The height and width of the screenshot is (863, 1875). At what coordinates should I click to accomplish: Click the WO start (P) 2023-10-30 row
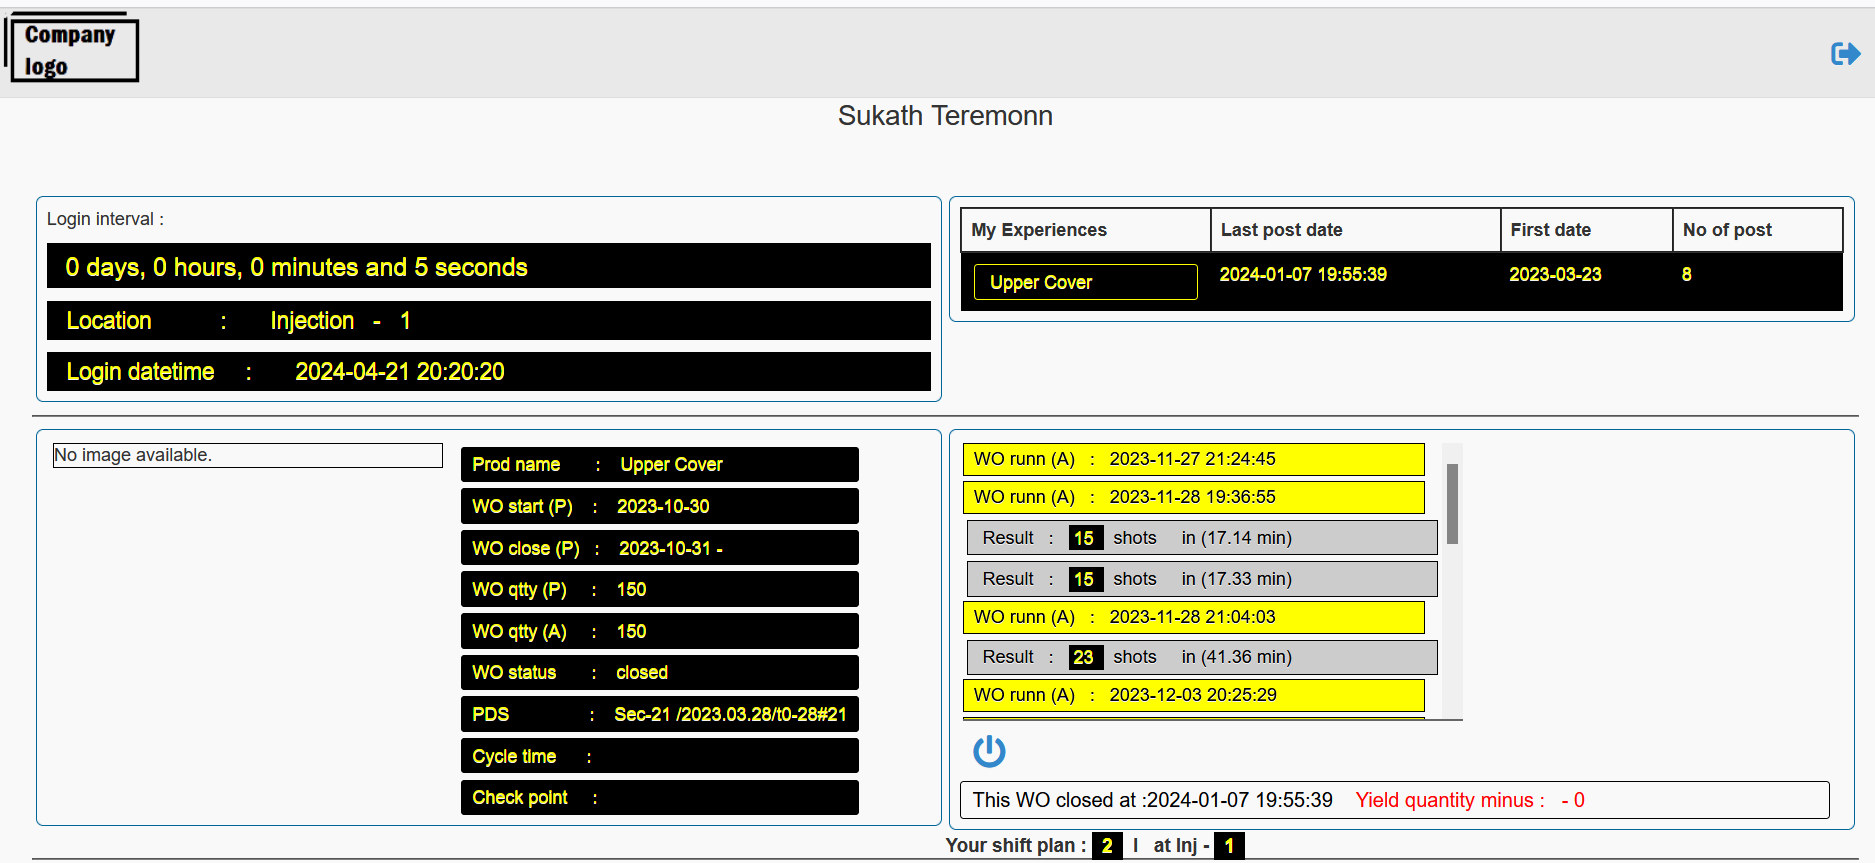point(660,506)
